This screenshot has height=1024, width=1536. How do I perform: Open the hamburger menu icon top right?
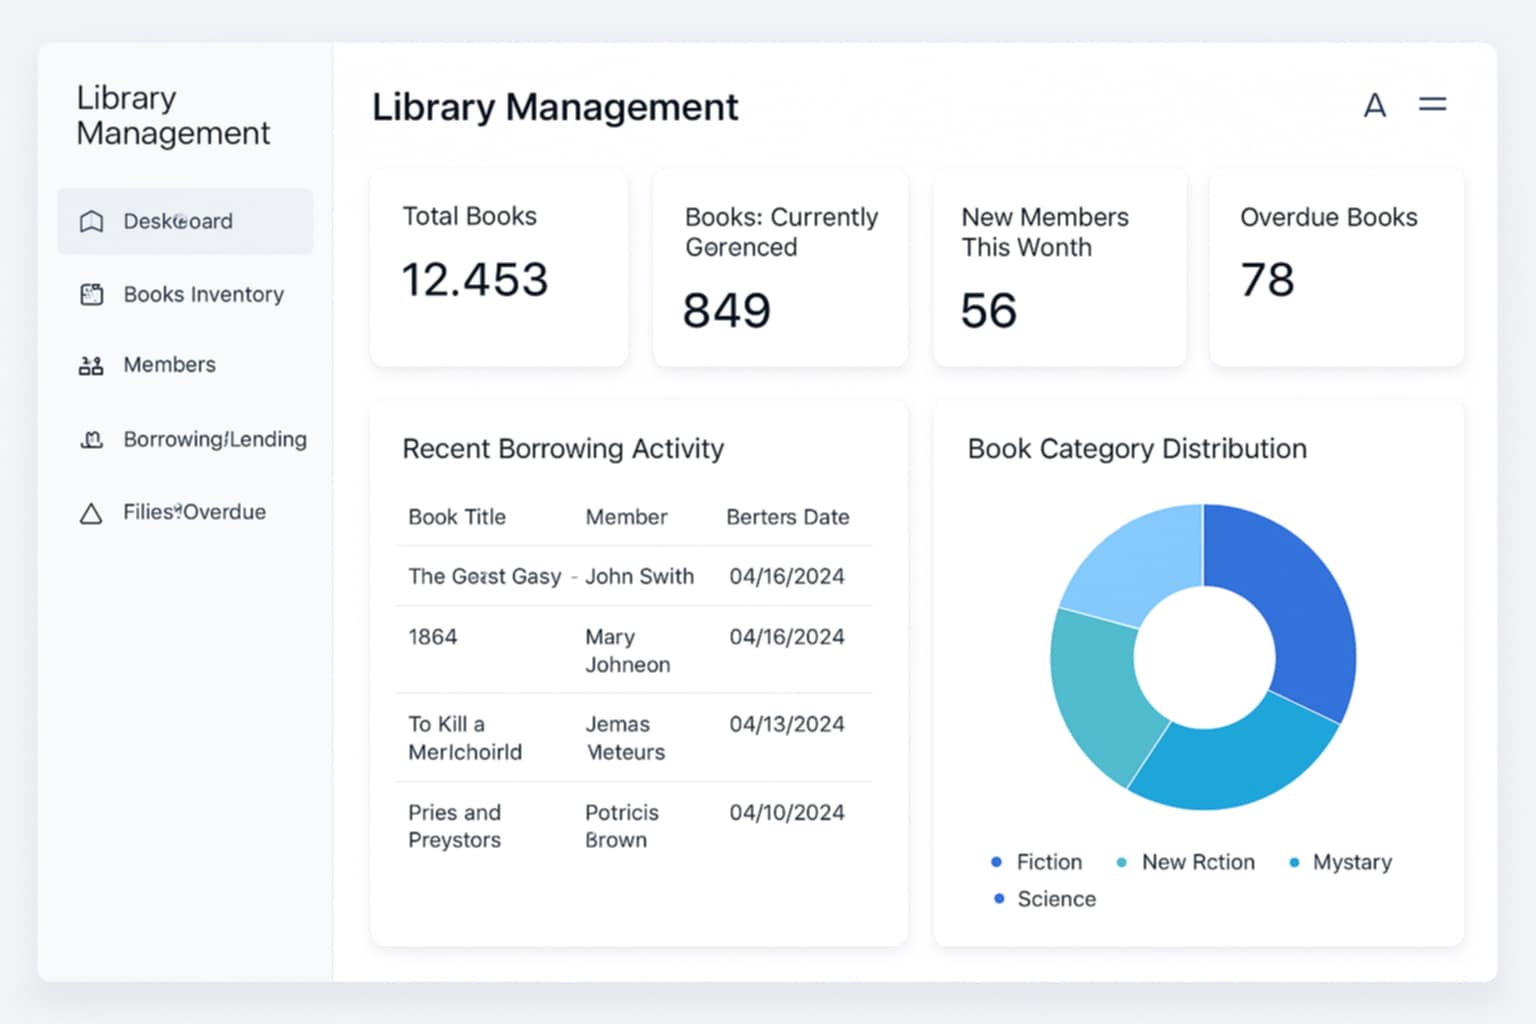point(1433,103)
